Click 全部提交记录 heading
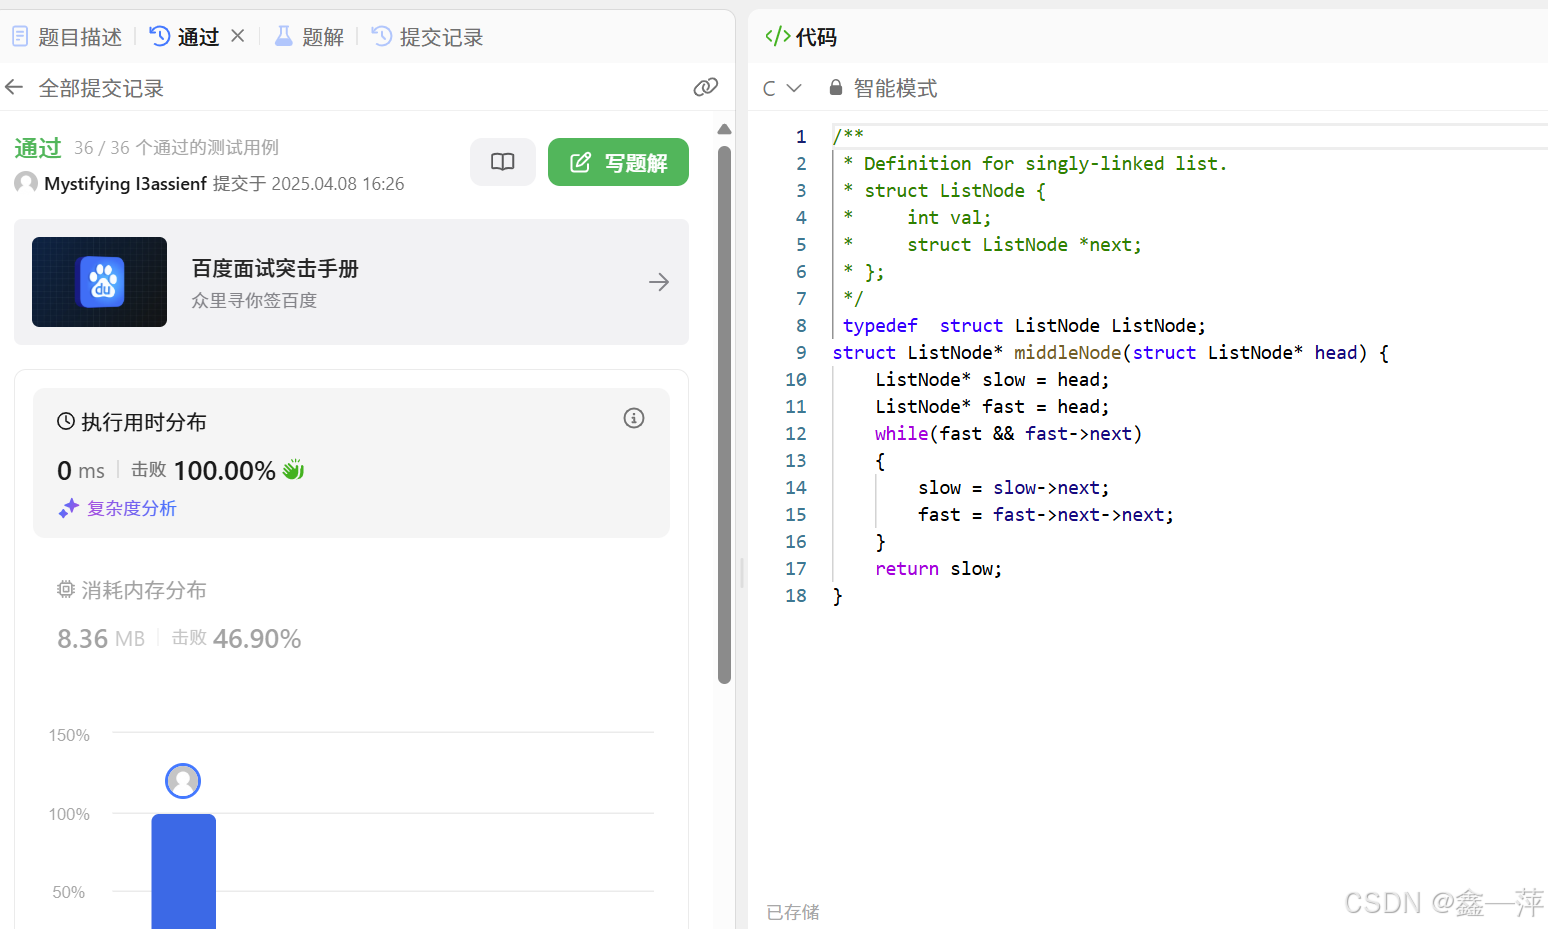Screen dimensions: 1548x929 tap(101, 88)
